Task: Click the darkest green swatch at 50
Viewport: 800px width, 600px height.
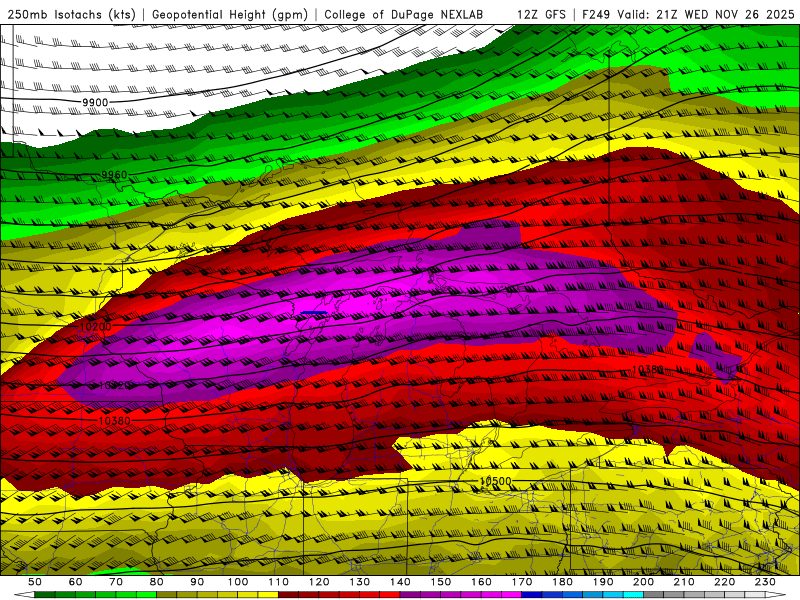Action: pyautogui.click(x=45, y=595)
